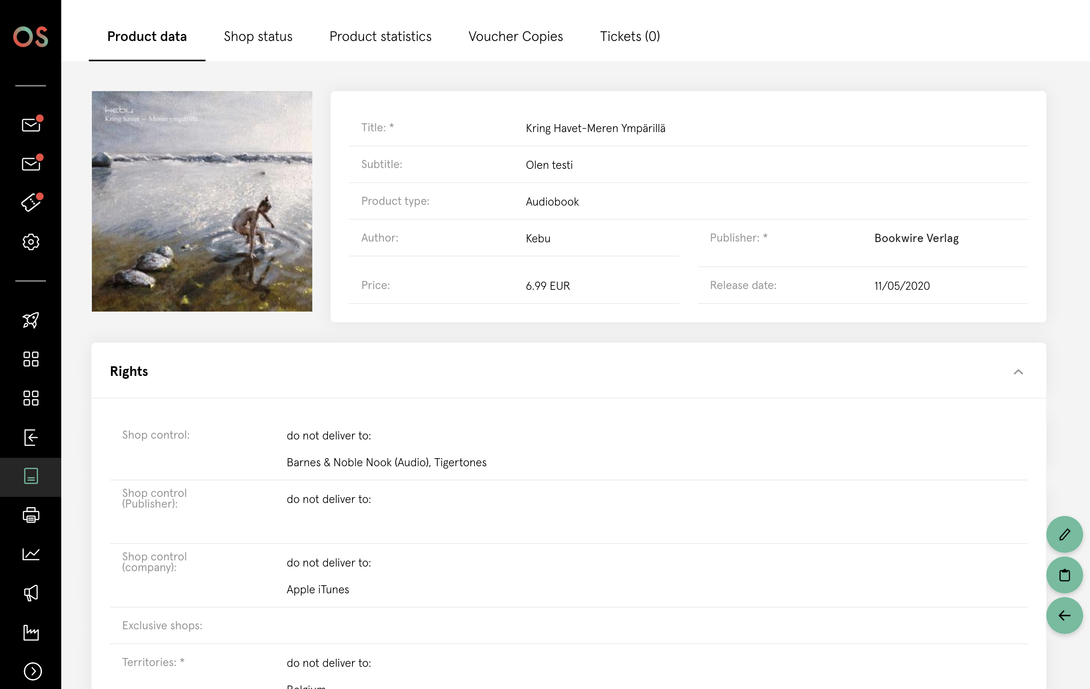Click the OS logo
The height and width of the screenshot is (689, 1090).
click(30, 36)
